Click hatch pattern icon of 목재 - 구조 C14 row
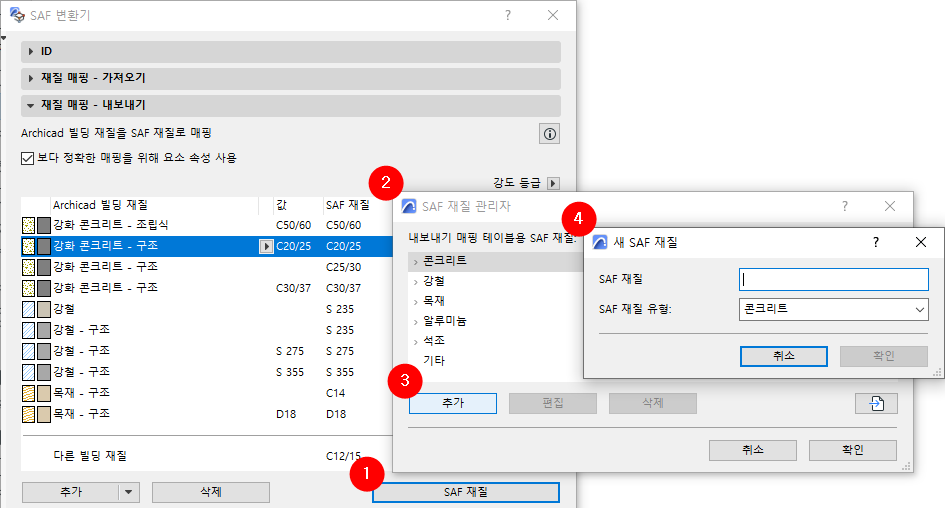This screenshot has width=945, height=508. [28, 393]
